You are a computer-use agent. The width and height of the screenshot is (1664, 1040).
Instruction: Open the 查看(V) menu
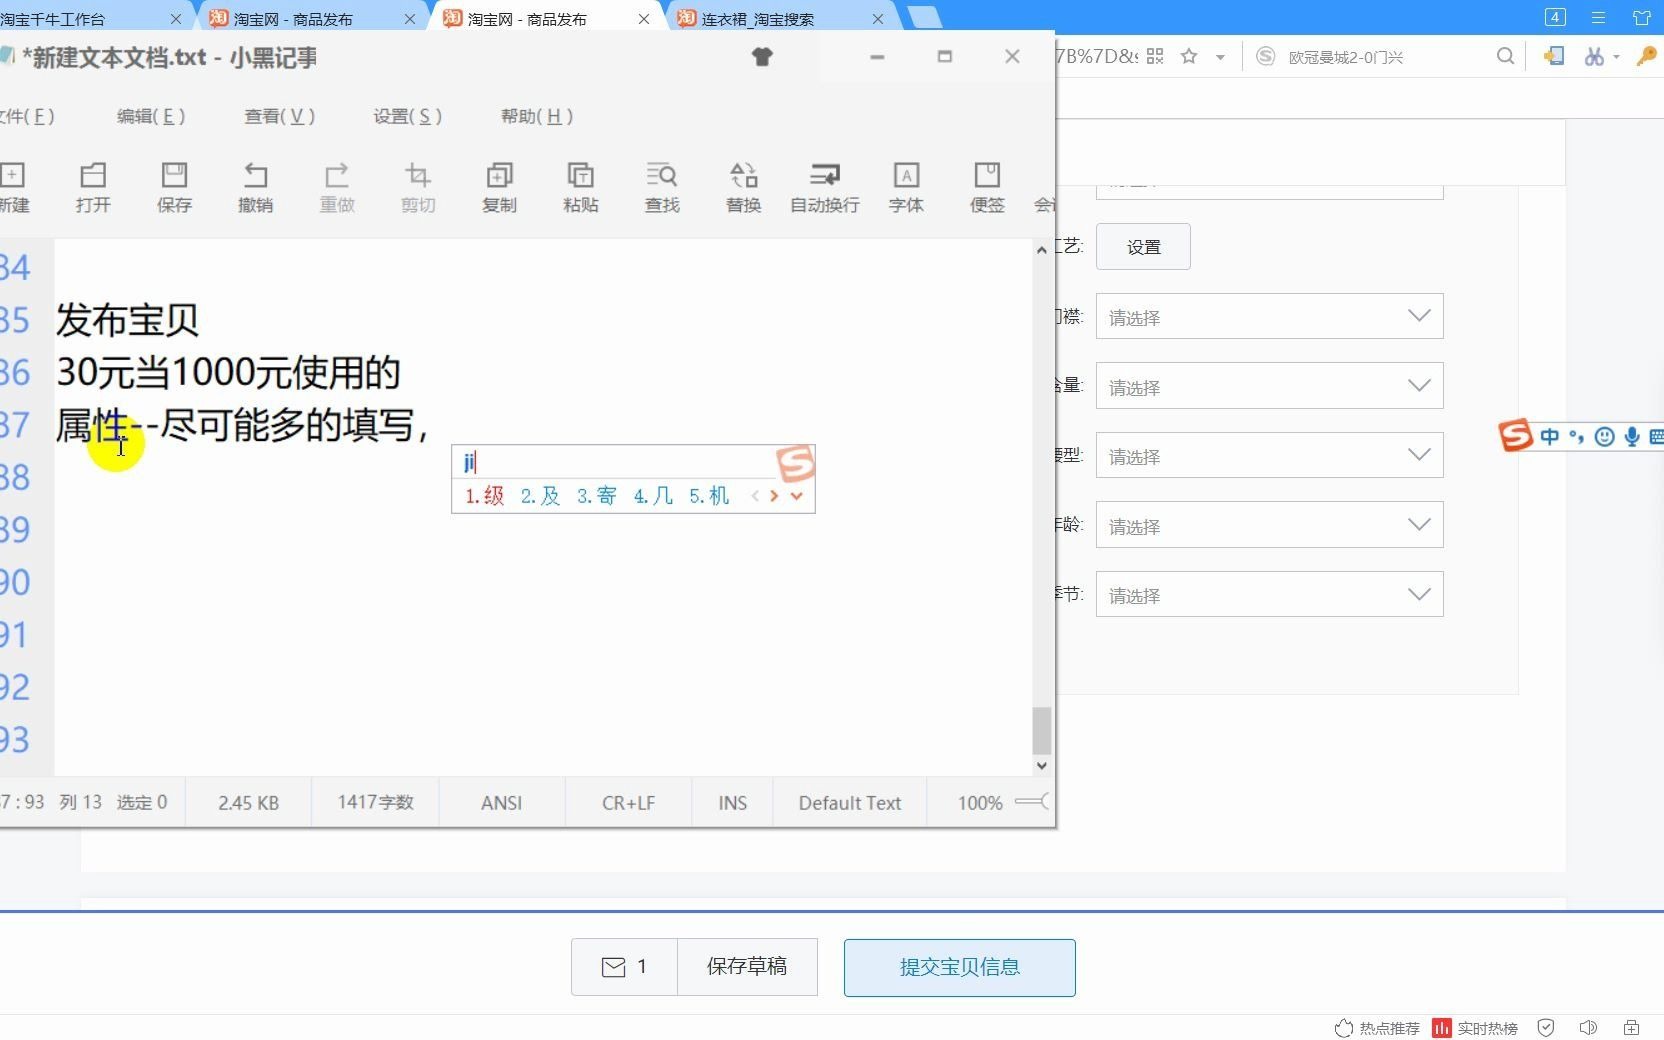(280, 116)
